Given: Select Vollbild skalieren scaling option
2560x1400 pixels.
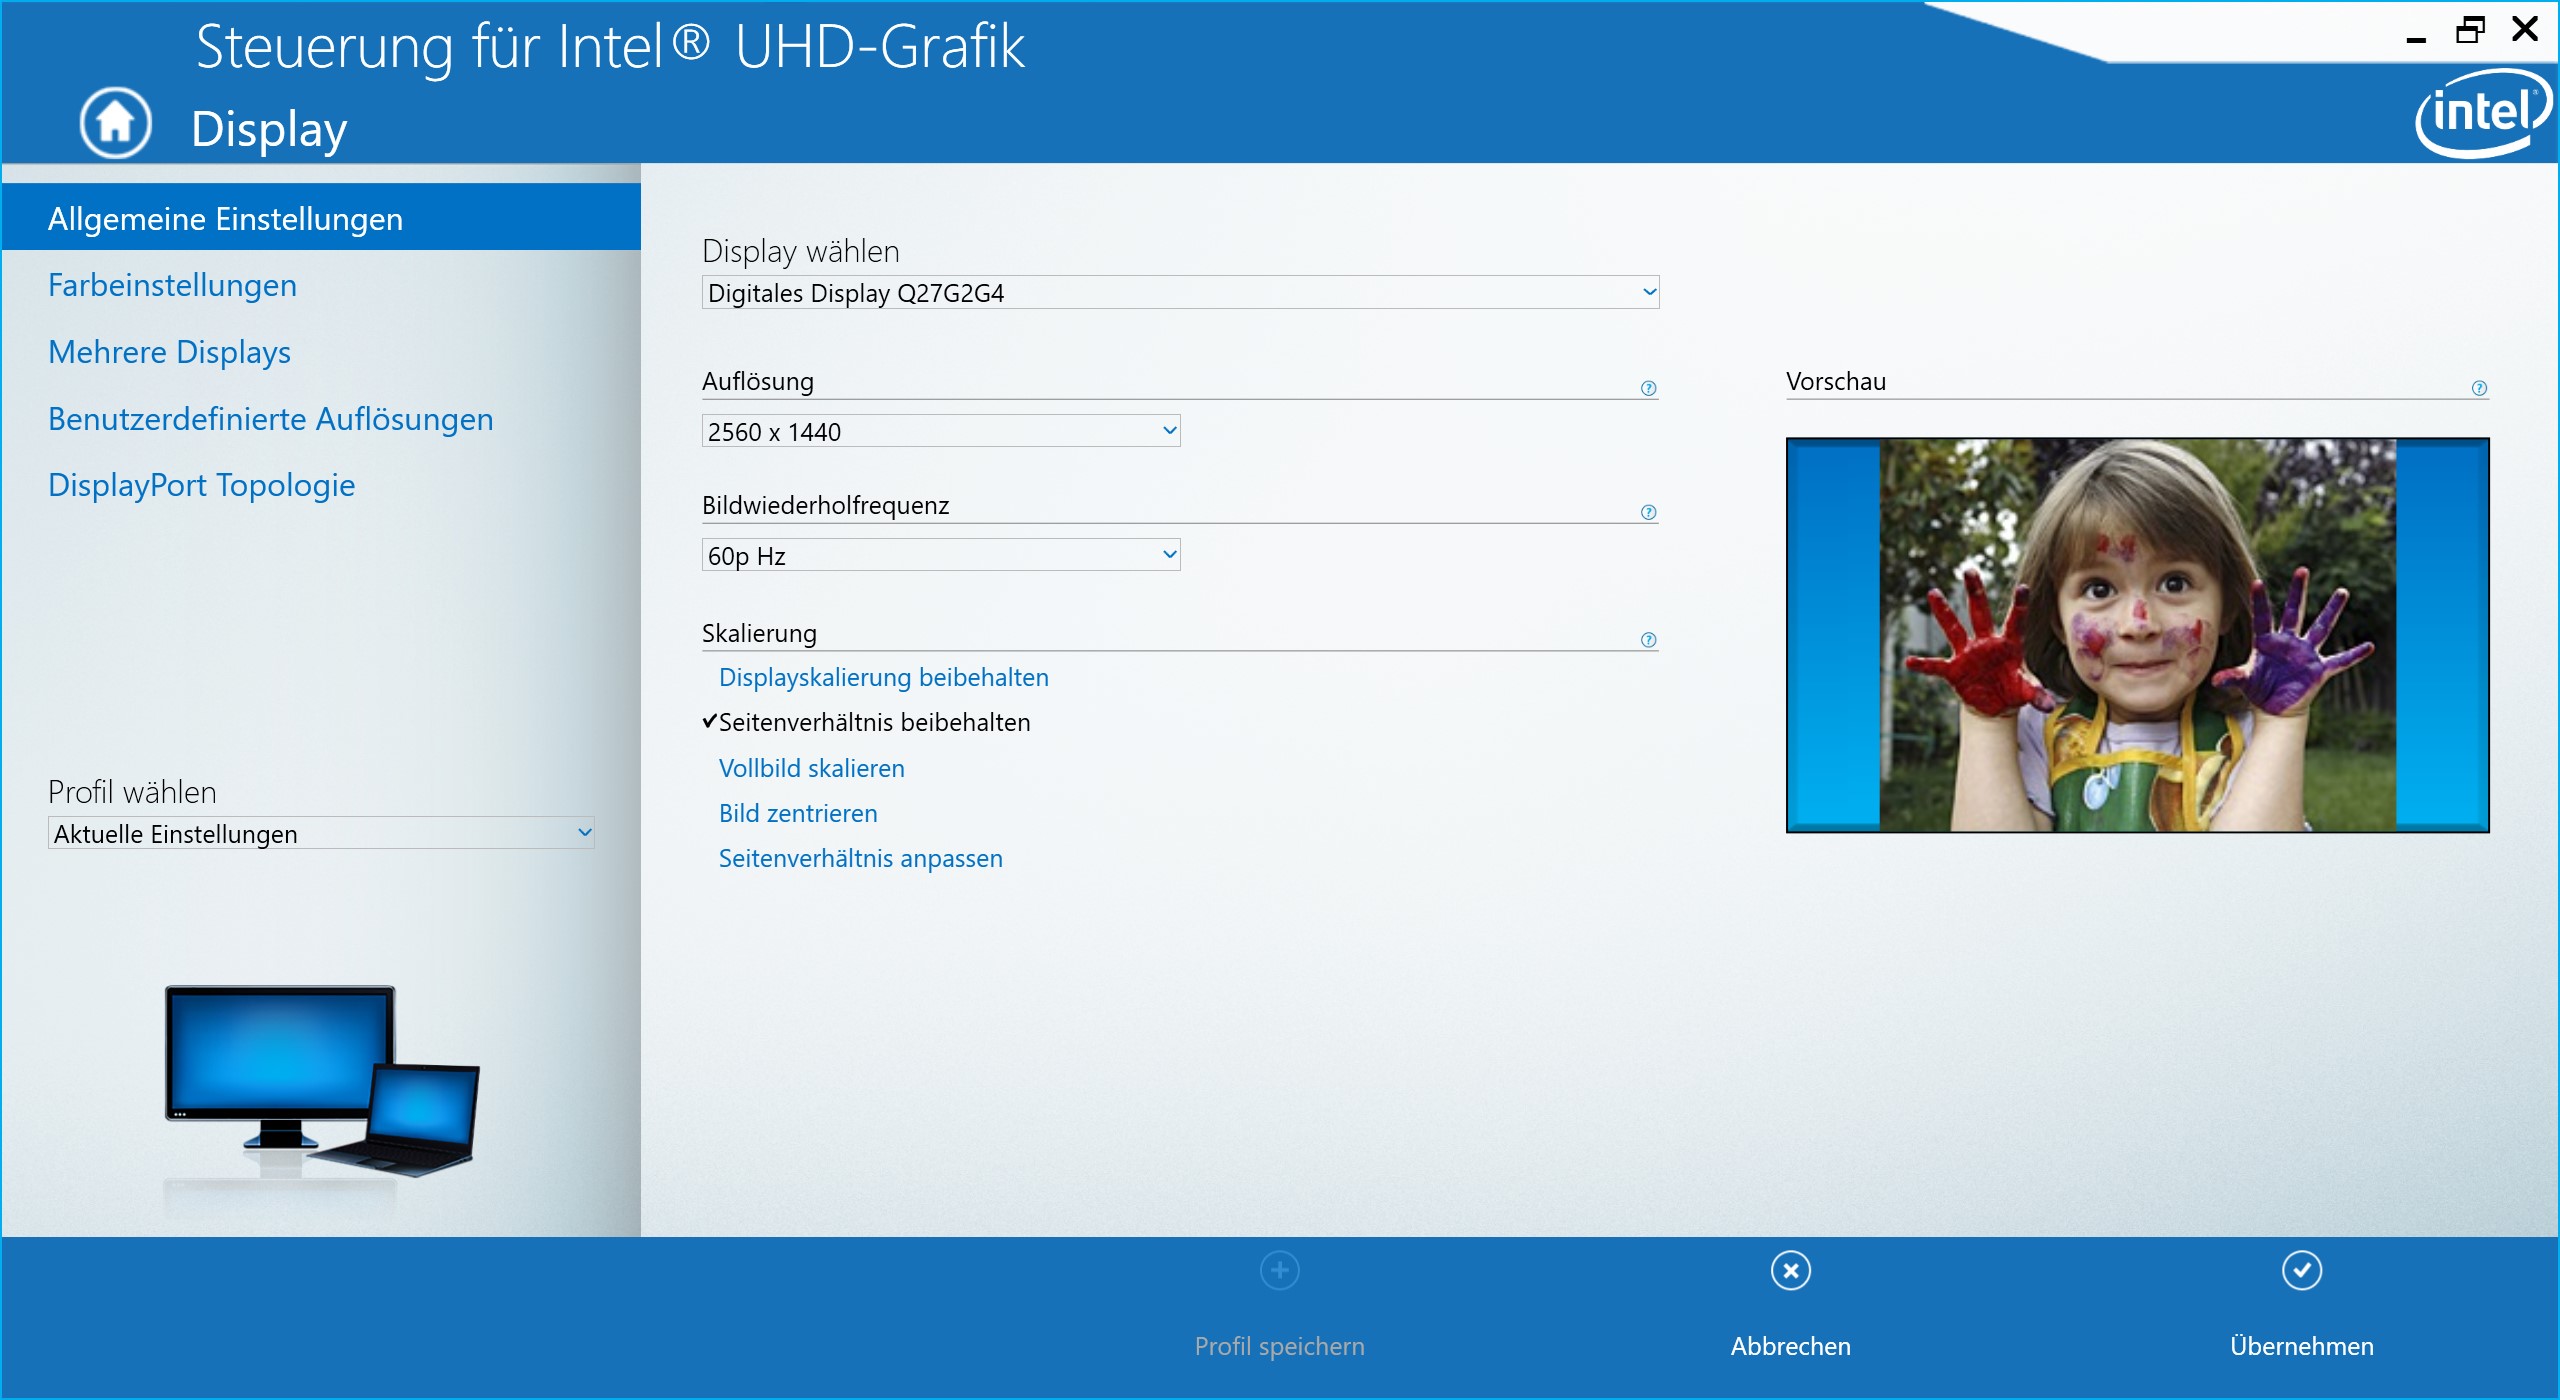Looking at the screenshot, I should pyautogui.click(x=811, y=768).
